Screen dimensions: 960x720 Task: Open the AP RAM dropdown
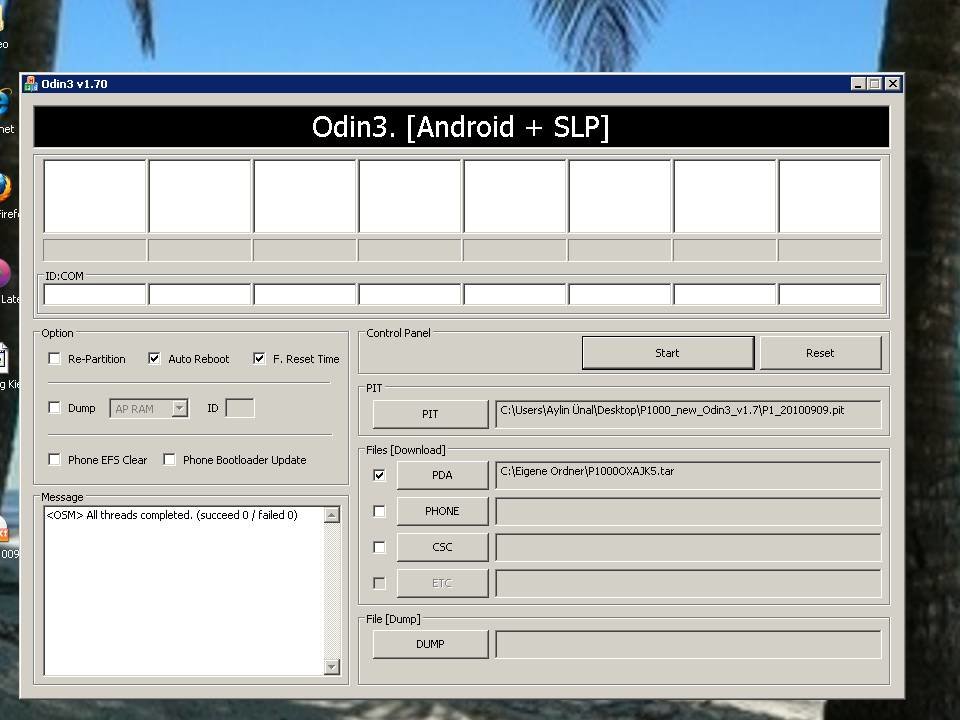click(179, 408)
